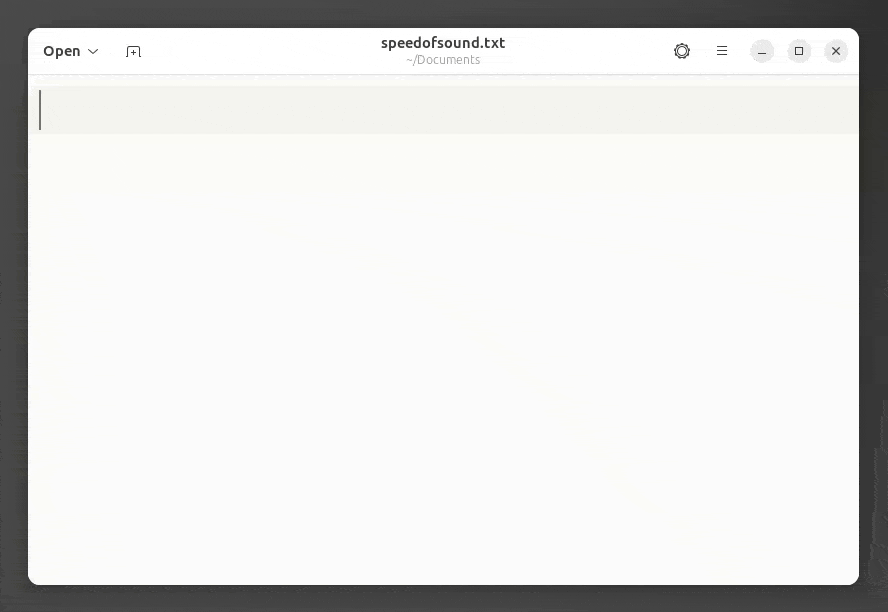
Task: Close the speedofsound.txt window
Action: point(836,52)
